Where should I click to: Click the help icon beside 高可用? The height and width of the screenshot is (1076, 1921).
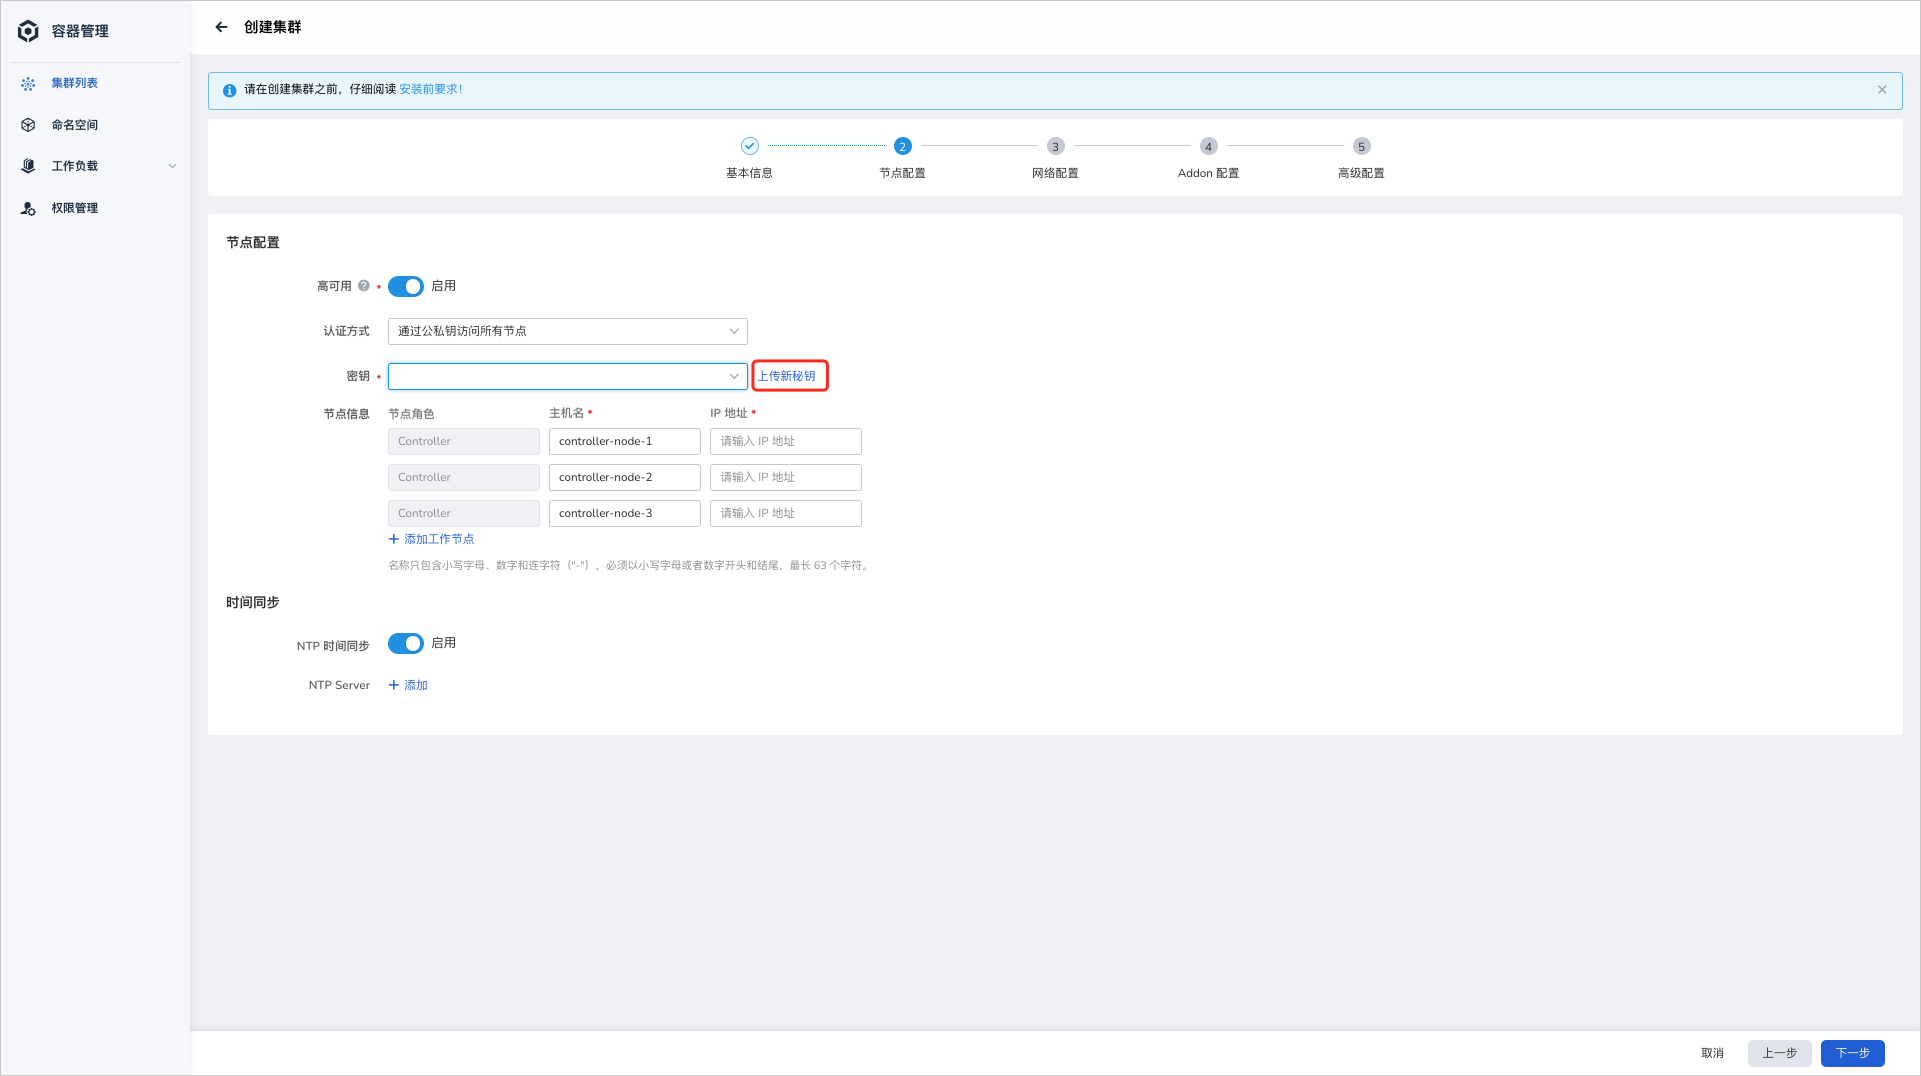(364, 286)
